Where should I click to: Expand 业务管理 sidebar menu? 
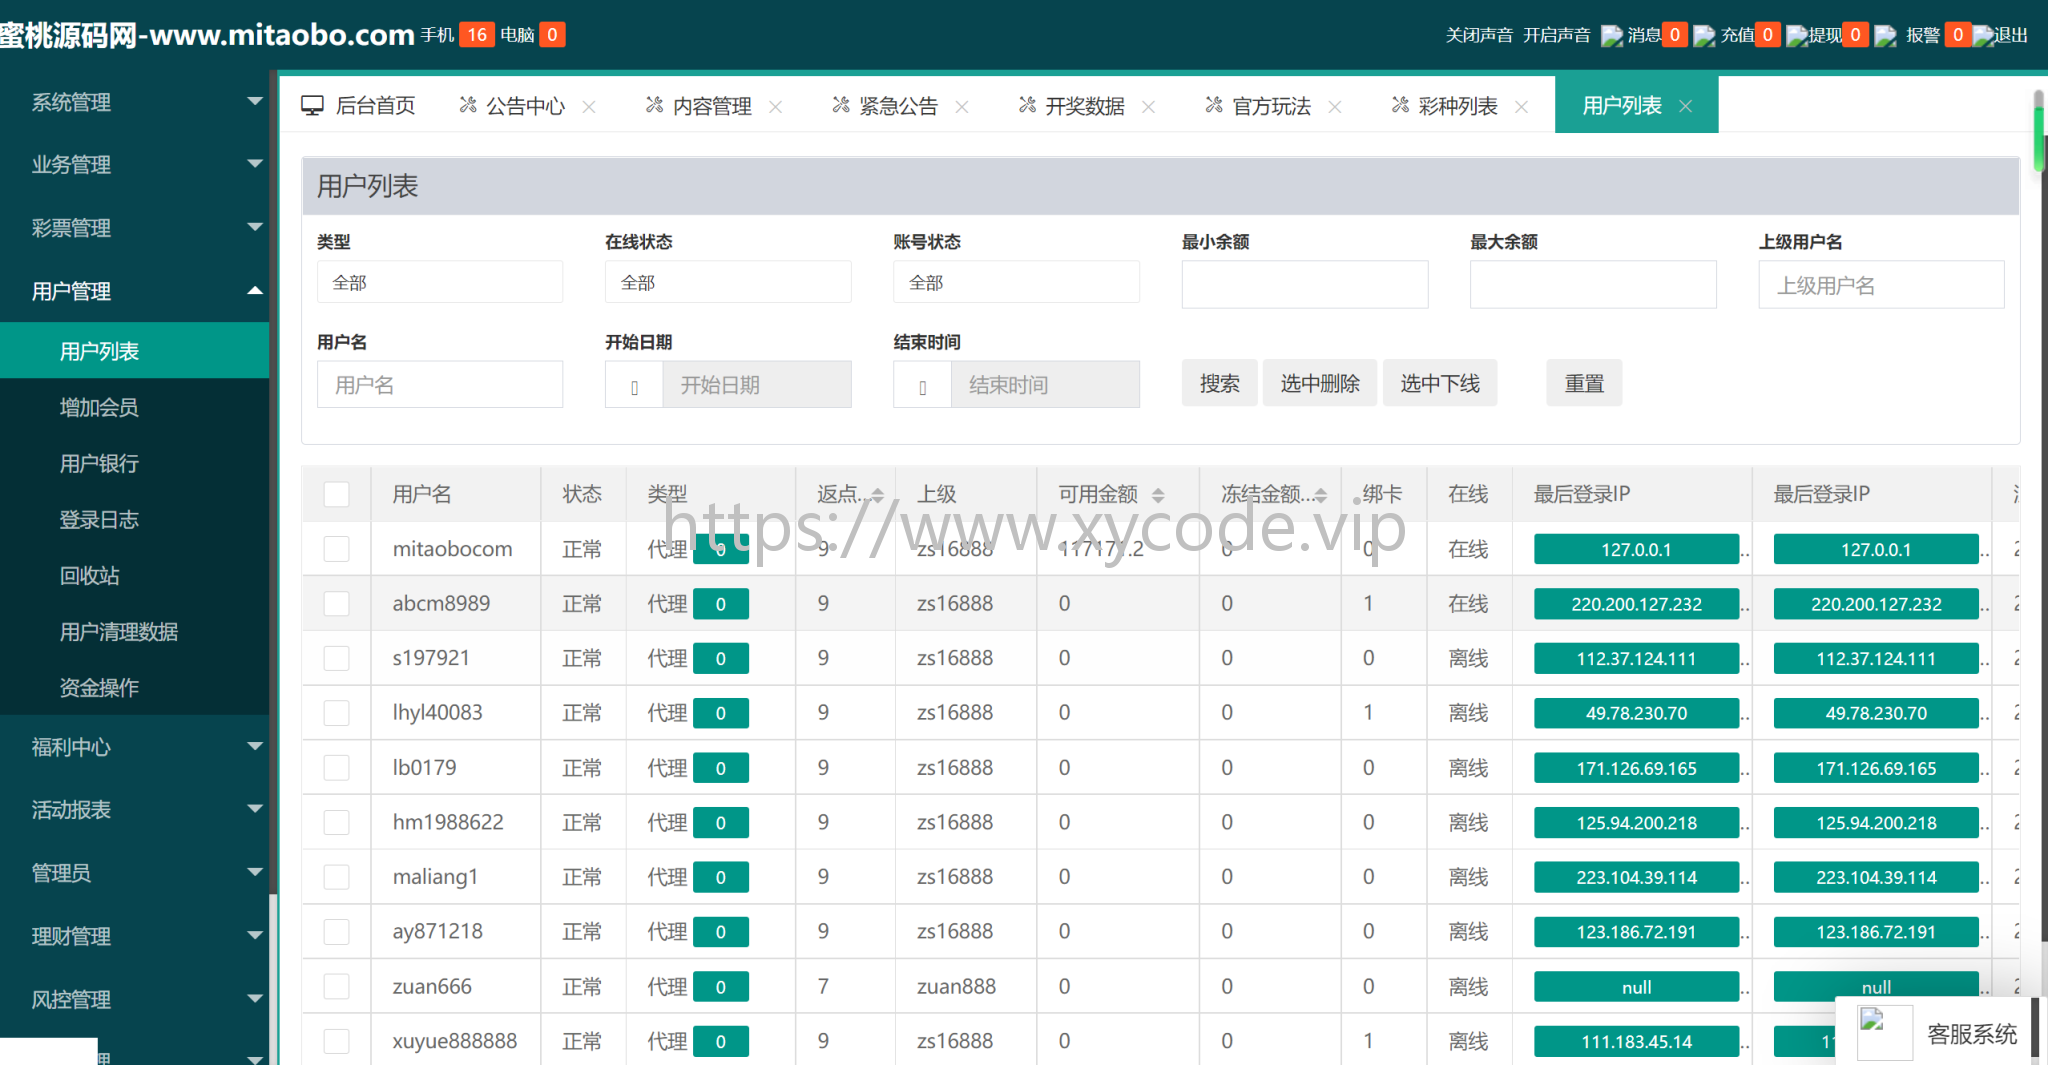[135, 164]
